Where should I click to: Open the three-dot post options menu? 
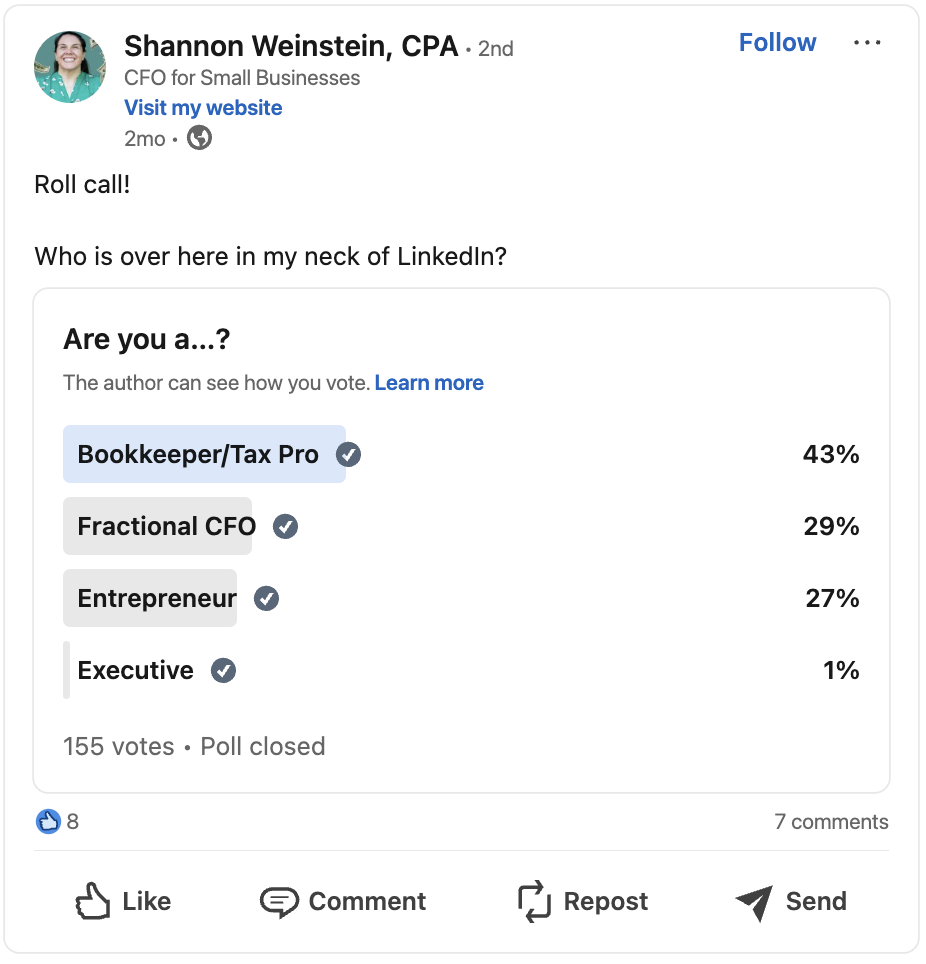[867, 42]
